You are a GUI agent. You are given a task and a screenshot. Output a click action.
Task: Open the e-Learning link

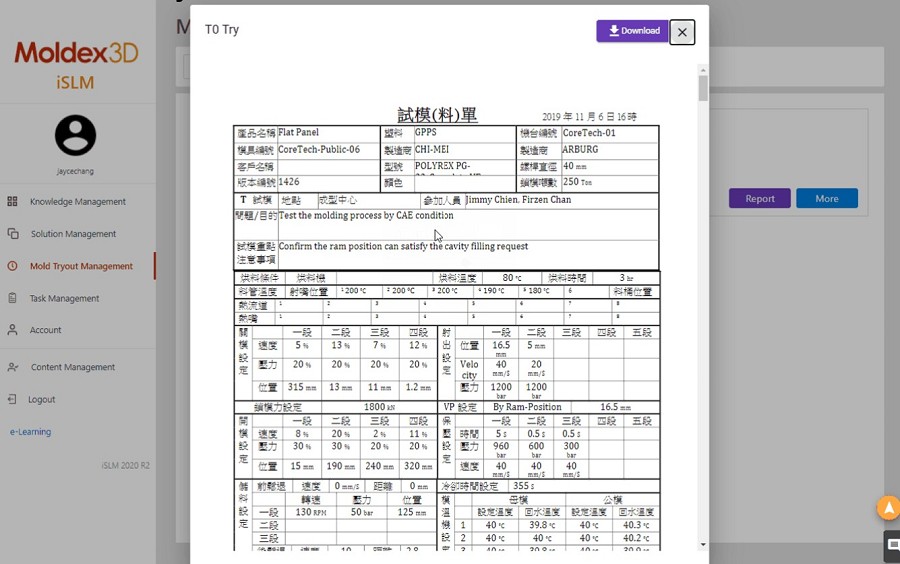click(30, 431)
